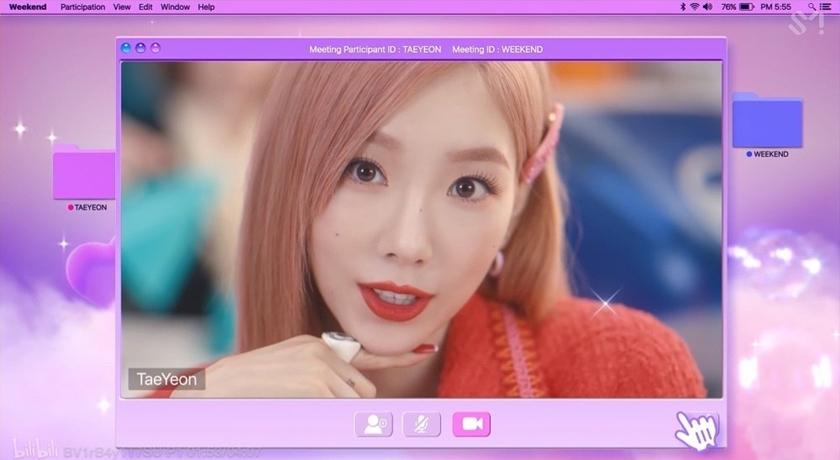Open the participants button in meeting toolbar
The image size is (840, 460).
tap(374, 424)
